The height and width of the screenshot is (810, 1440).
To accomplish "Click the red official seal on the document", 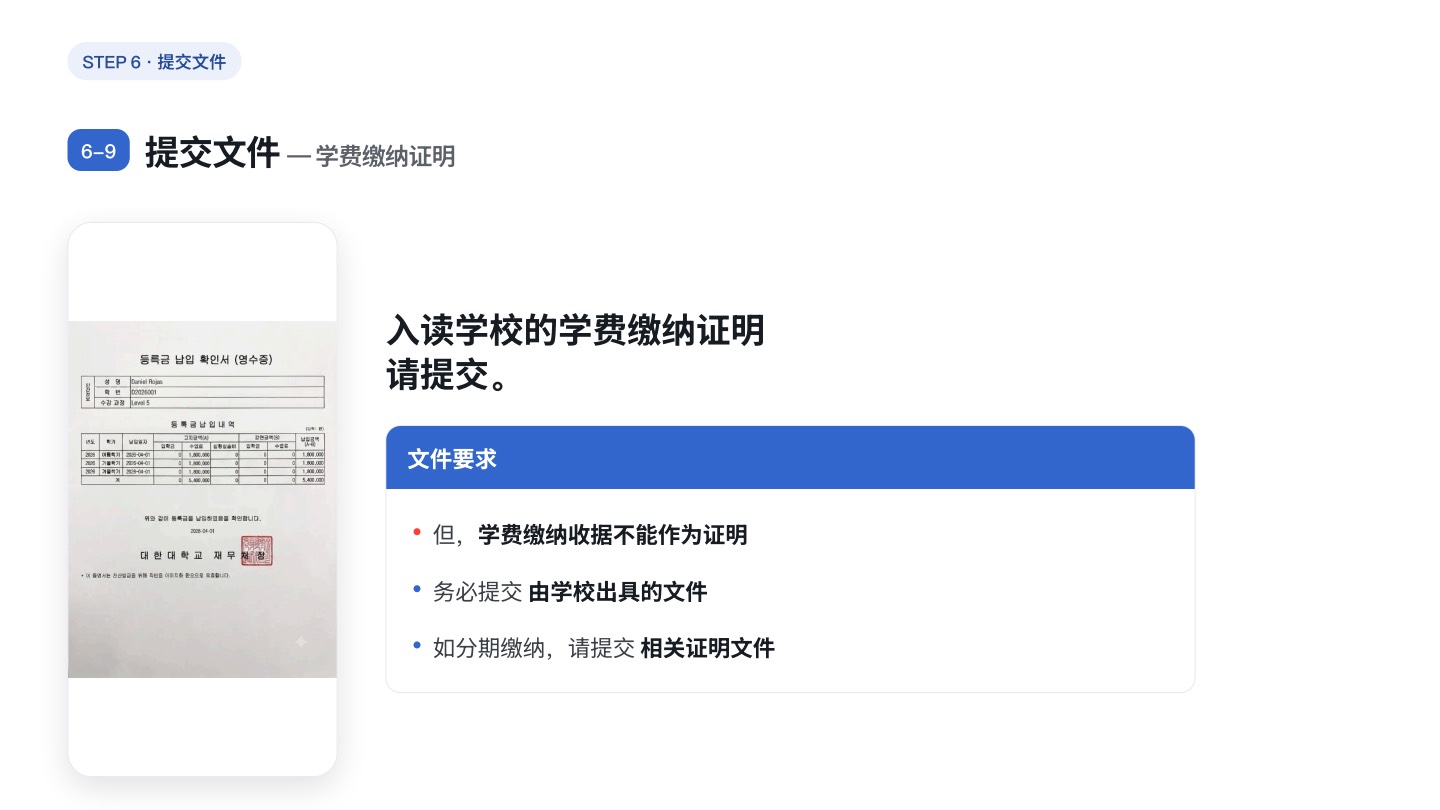I will tap(256, 551).
